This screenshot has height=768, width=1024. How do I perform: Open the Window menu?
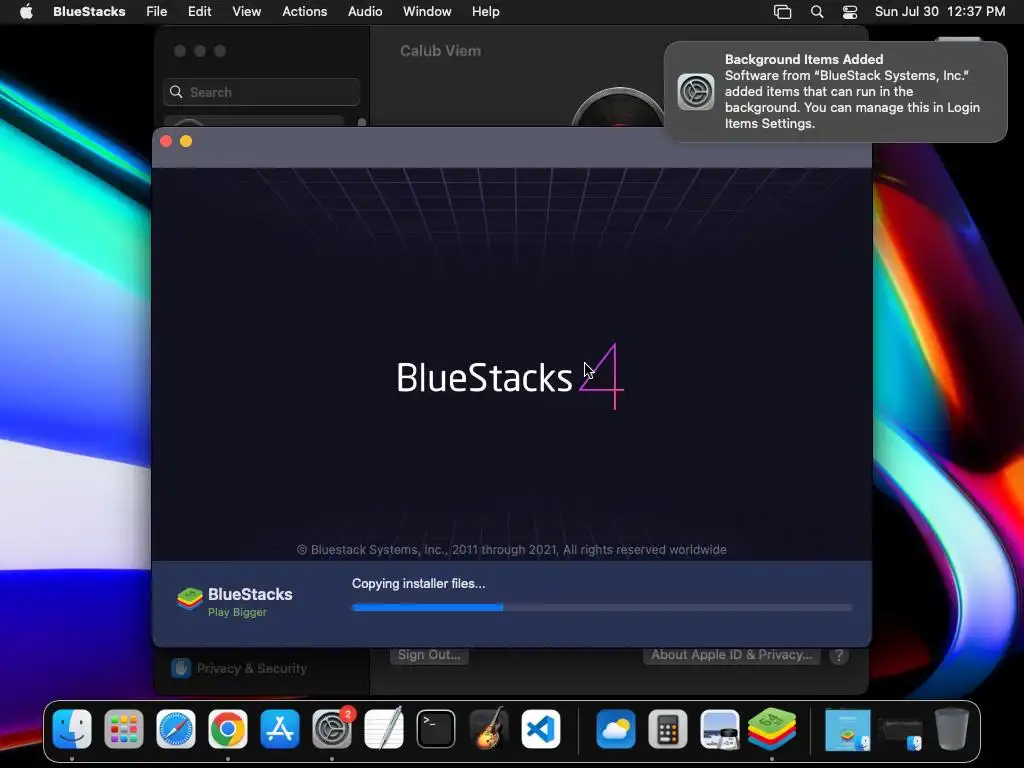click(426, 12)
